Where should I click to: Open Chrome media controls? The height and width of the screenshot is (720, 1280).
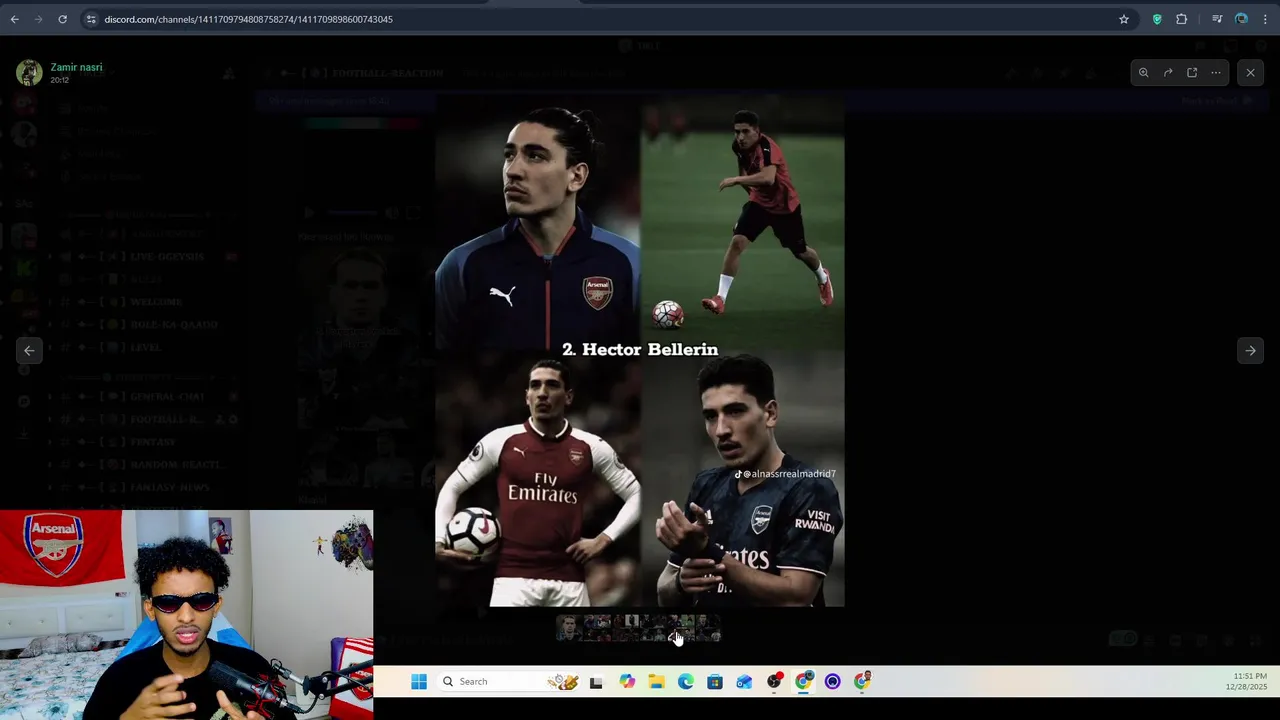tap(1217, 19)
